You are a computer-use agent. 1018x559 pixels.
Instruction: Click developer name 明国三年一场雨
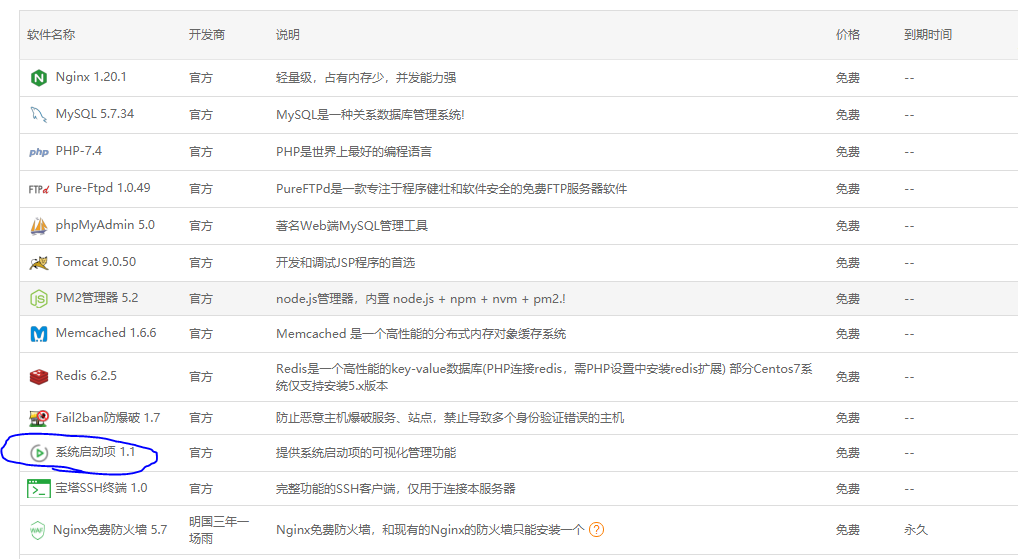219,530
